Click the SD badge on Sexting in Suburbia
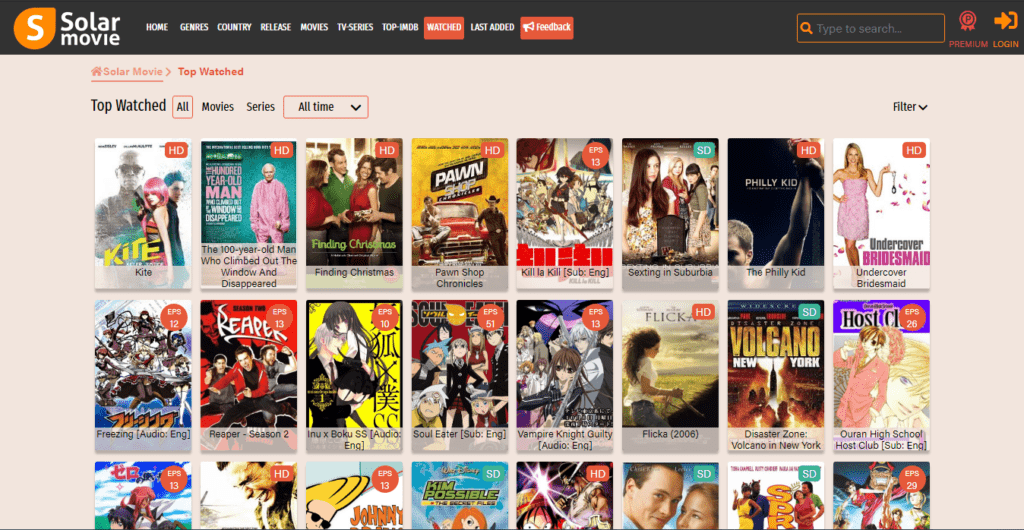The width and height of the screenshot is (1024, 530). click(703, 150)
